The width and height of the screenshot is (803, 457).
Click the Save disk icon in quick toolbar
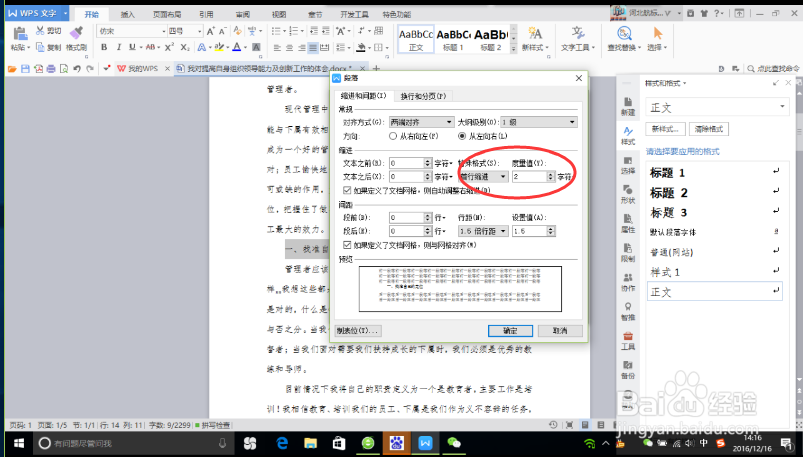[25, 69]
